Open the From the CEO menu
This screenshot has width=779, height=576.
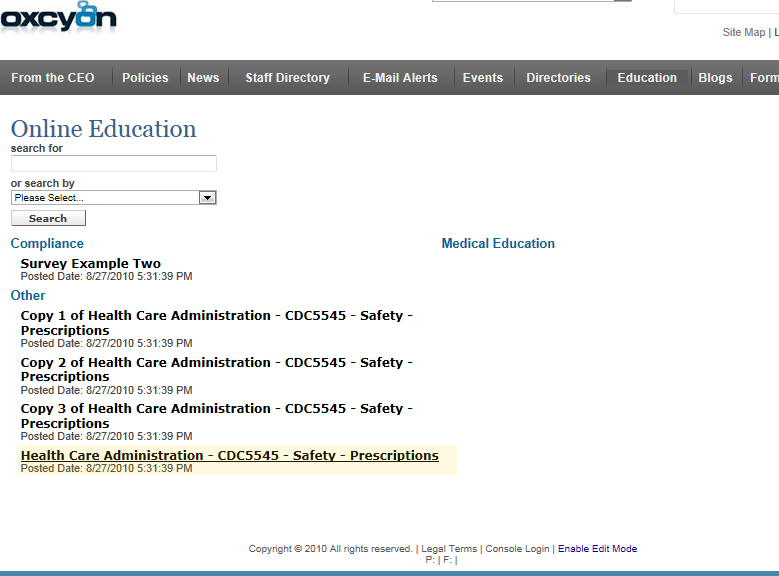click(53, 78)
